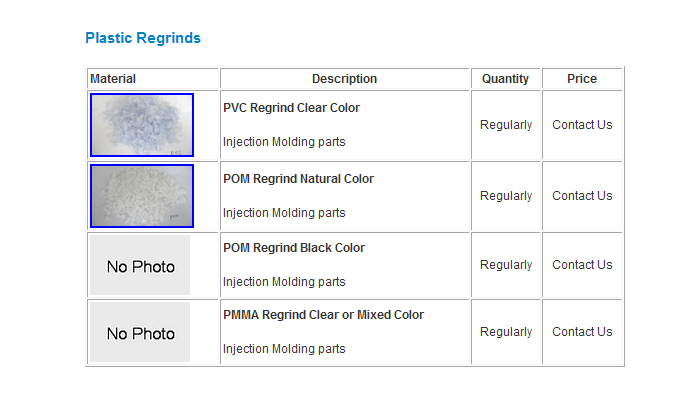The image size is (700, 399).
Task: Click Contact Us for POM Natural Color
Action: click(582, 195)
